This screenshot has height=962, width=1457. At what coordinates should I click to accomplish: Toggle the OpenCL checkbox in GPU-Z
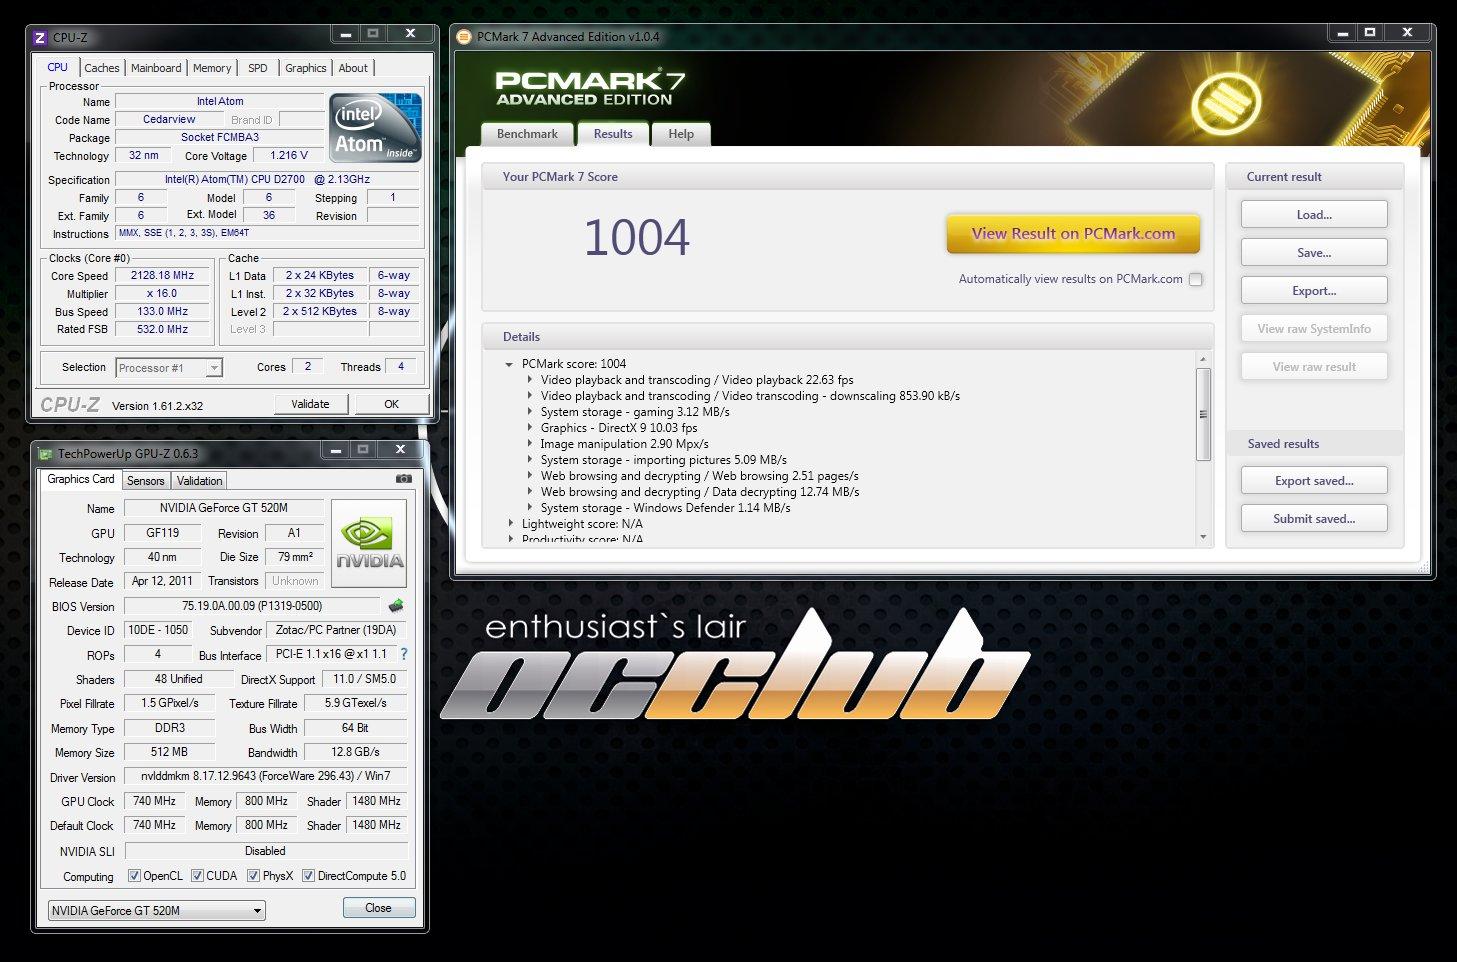(x=134, y=876)
